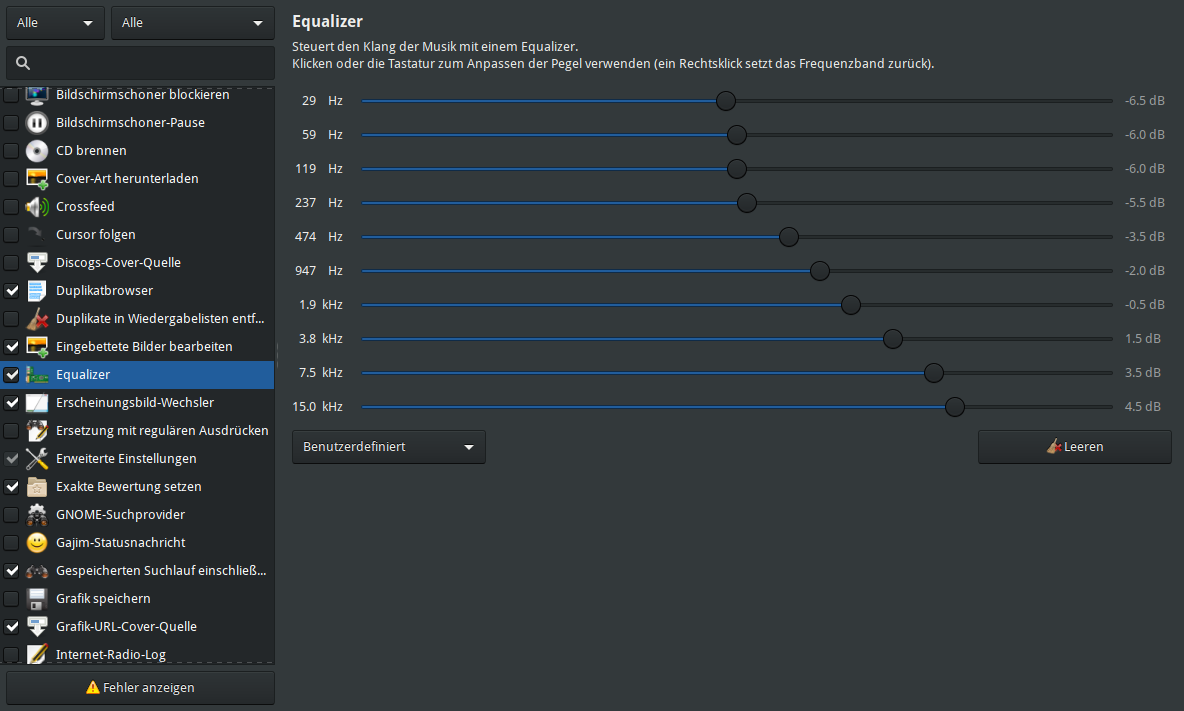Uncheck Erscheinungsbild-Wechsler plugin
Screen dimensions: 1184x711
11,402
